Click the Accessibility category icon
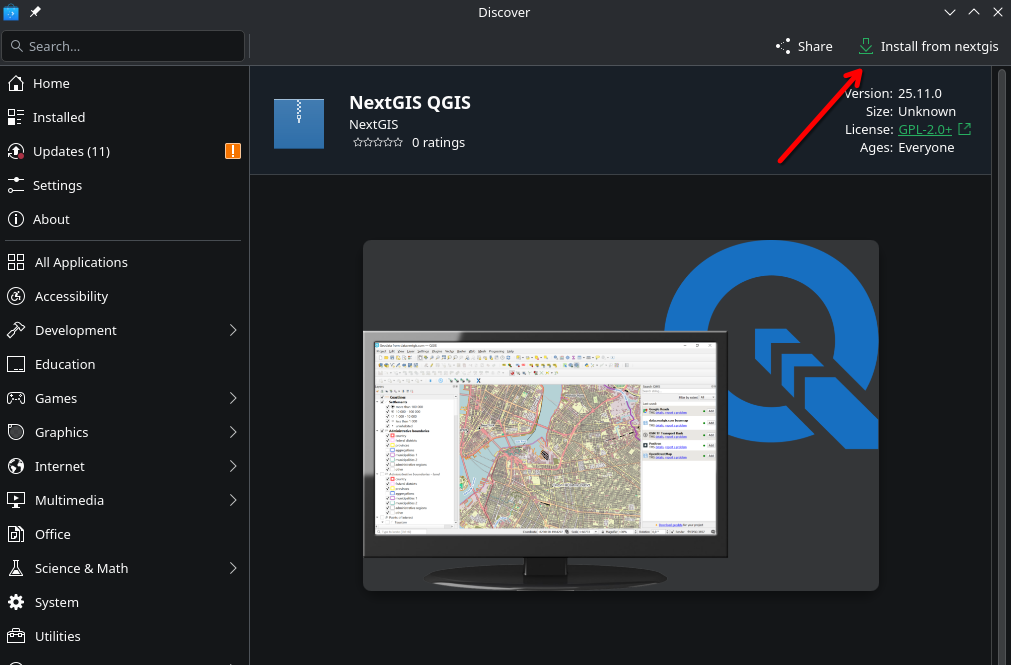The width and height of the screenshot is (1011, 665). [x=16, y=297]
